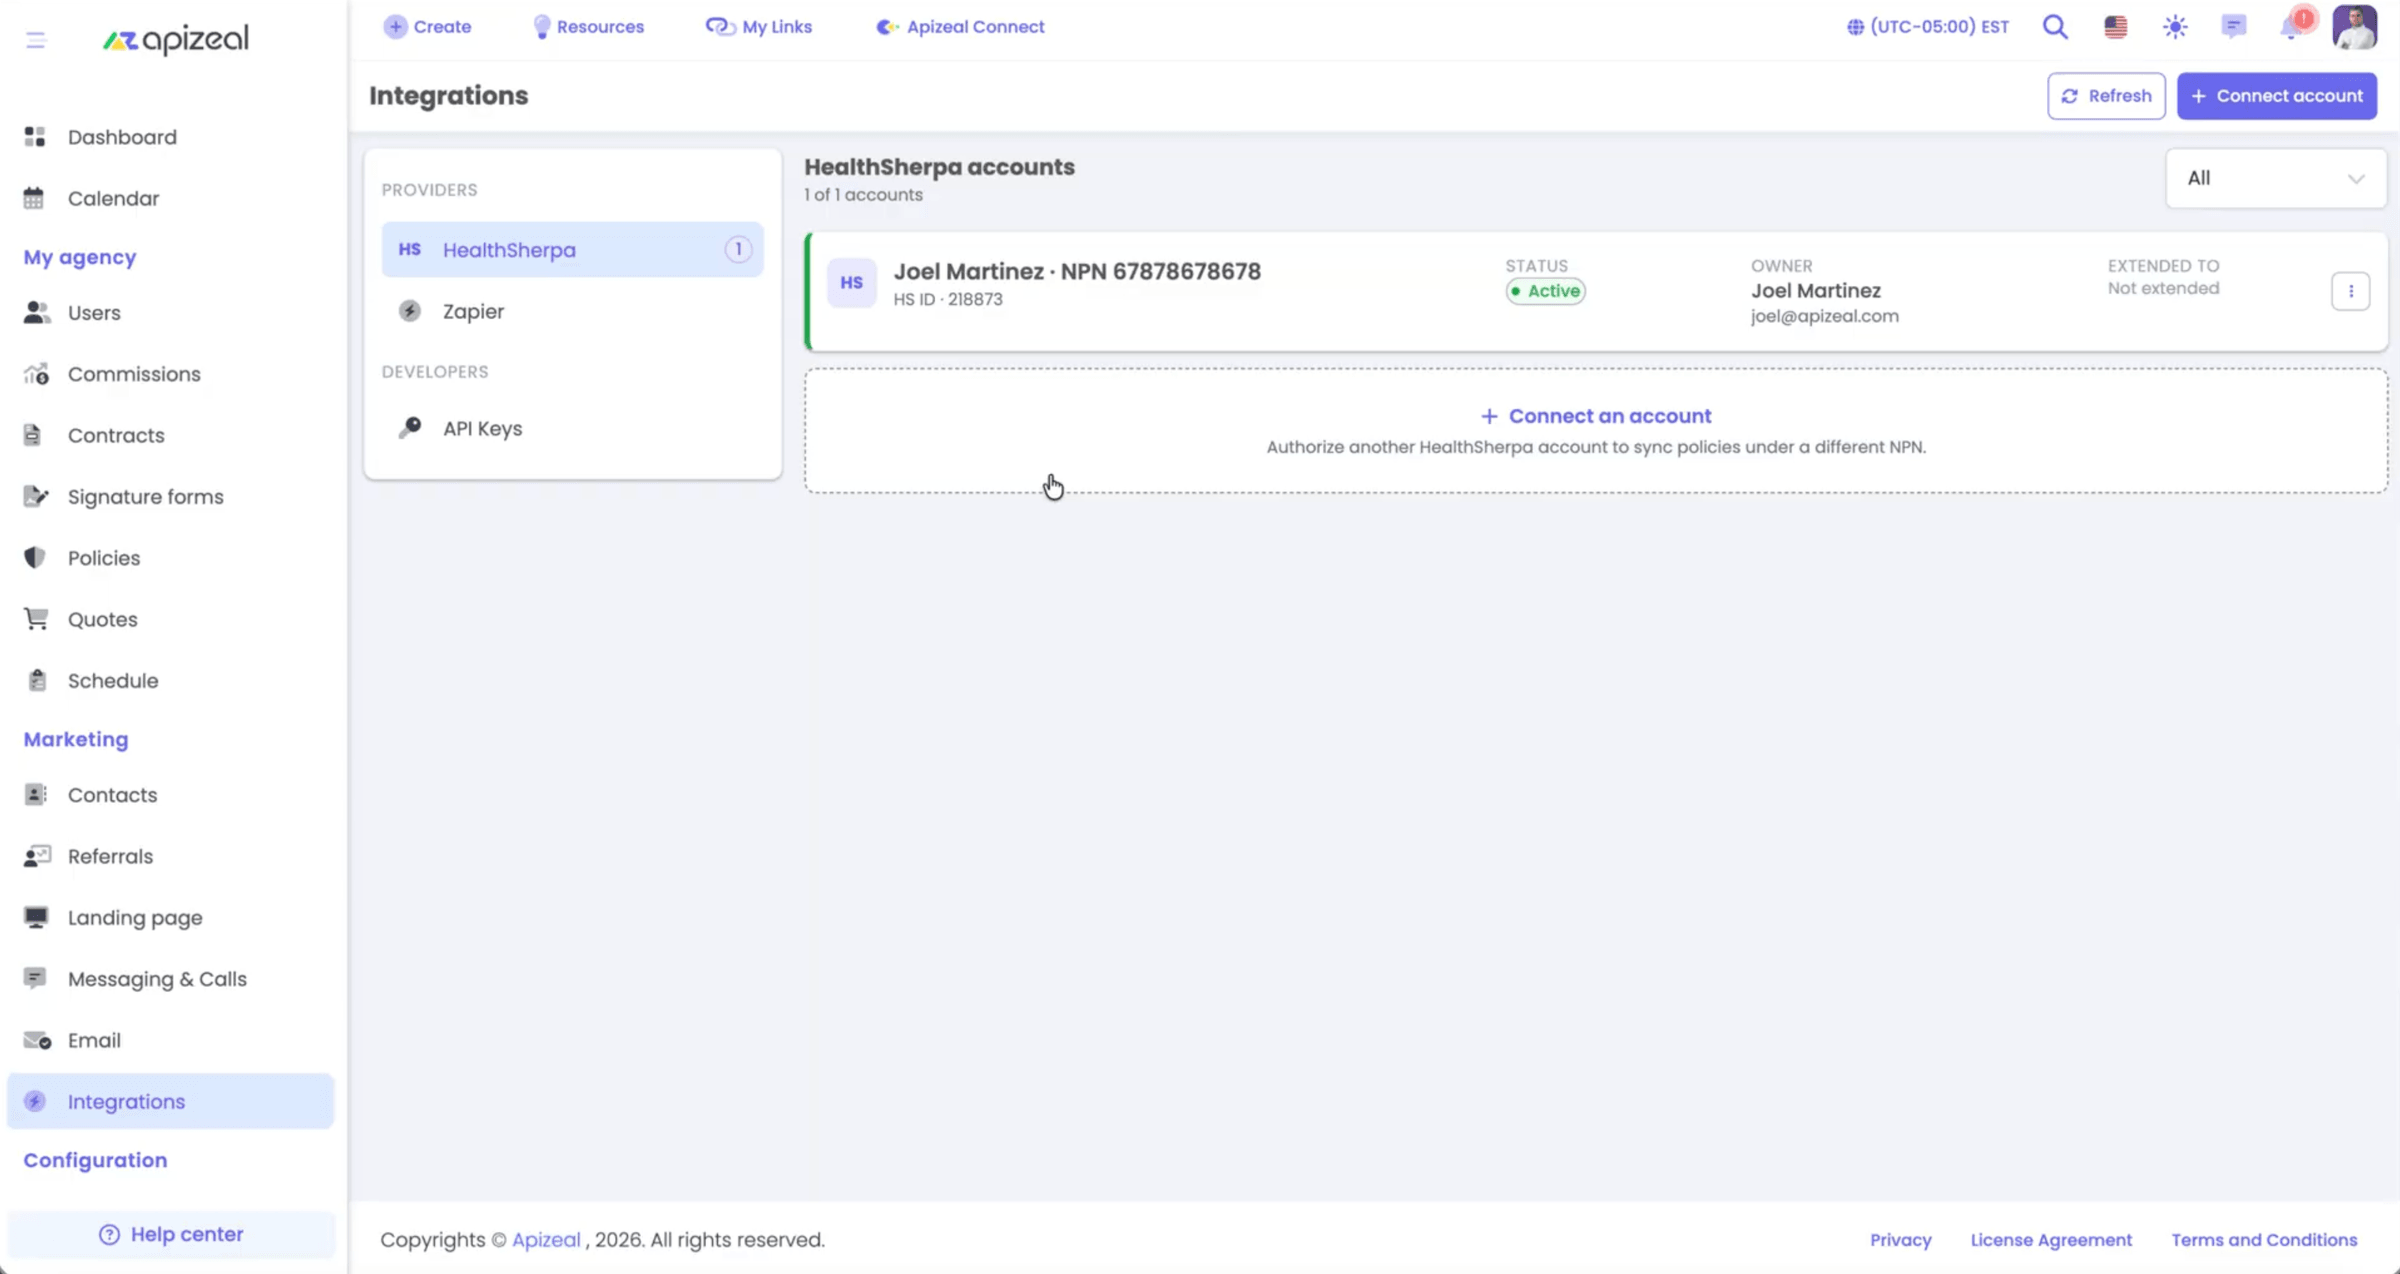2400x1274 pixels.
Task: Open Resources menu
Action: point(589,27)
